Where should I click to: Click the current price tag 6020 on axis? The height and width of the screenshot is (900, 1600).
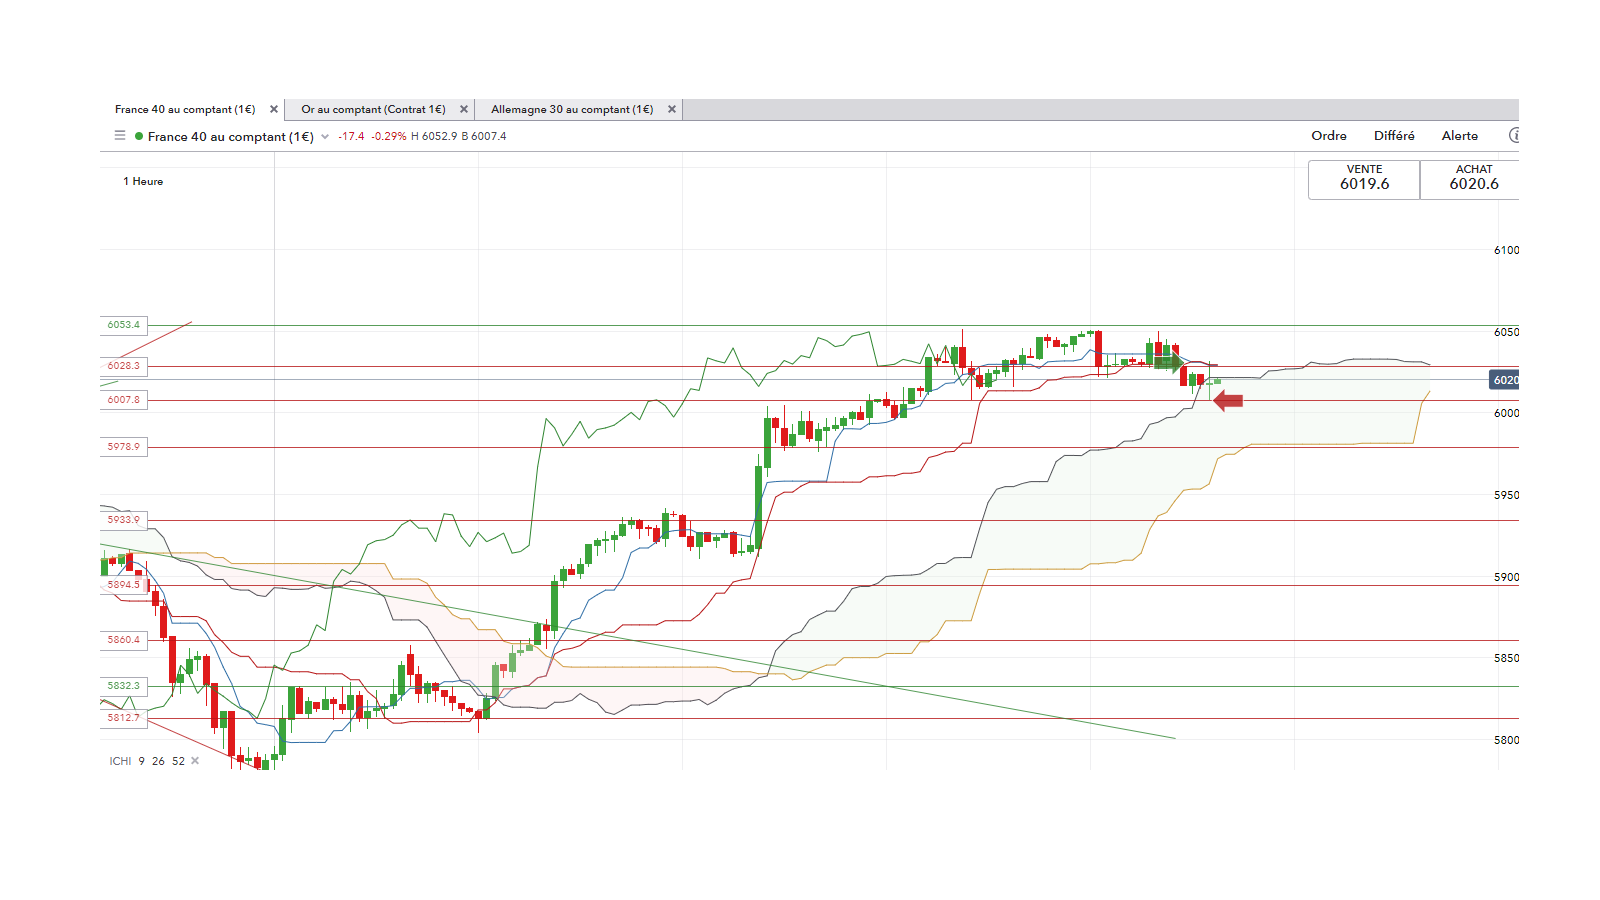pos(1505,380)
